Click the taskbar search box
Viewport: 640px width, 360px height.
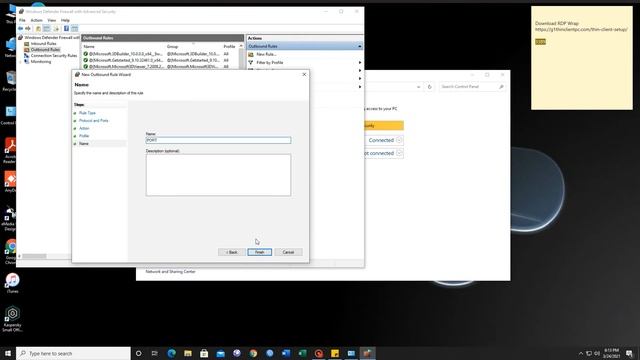click(73, 353)
